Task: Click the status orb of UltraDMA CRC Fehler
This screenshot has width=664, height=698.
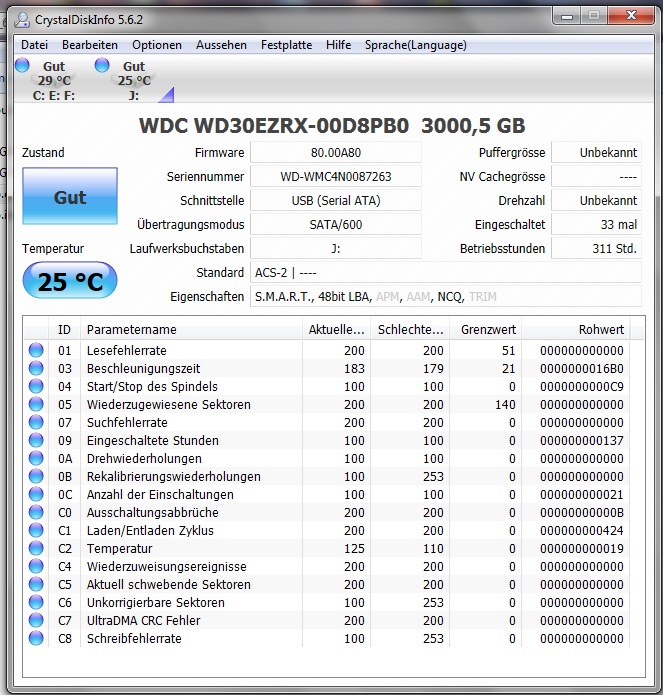Action: [36, 621]
